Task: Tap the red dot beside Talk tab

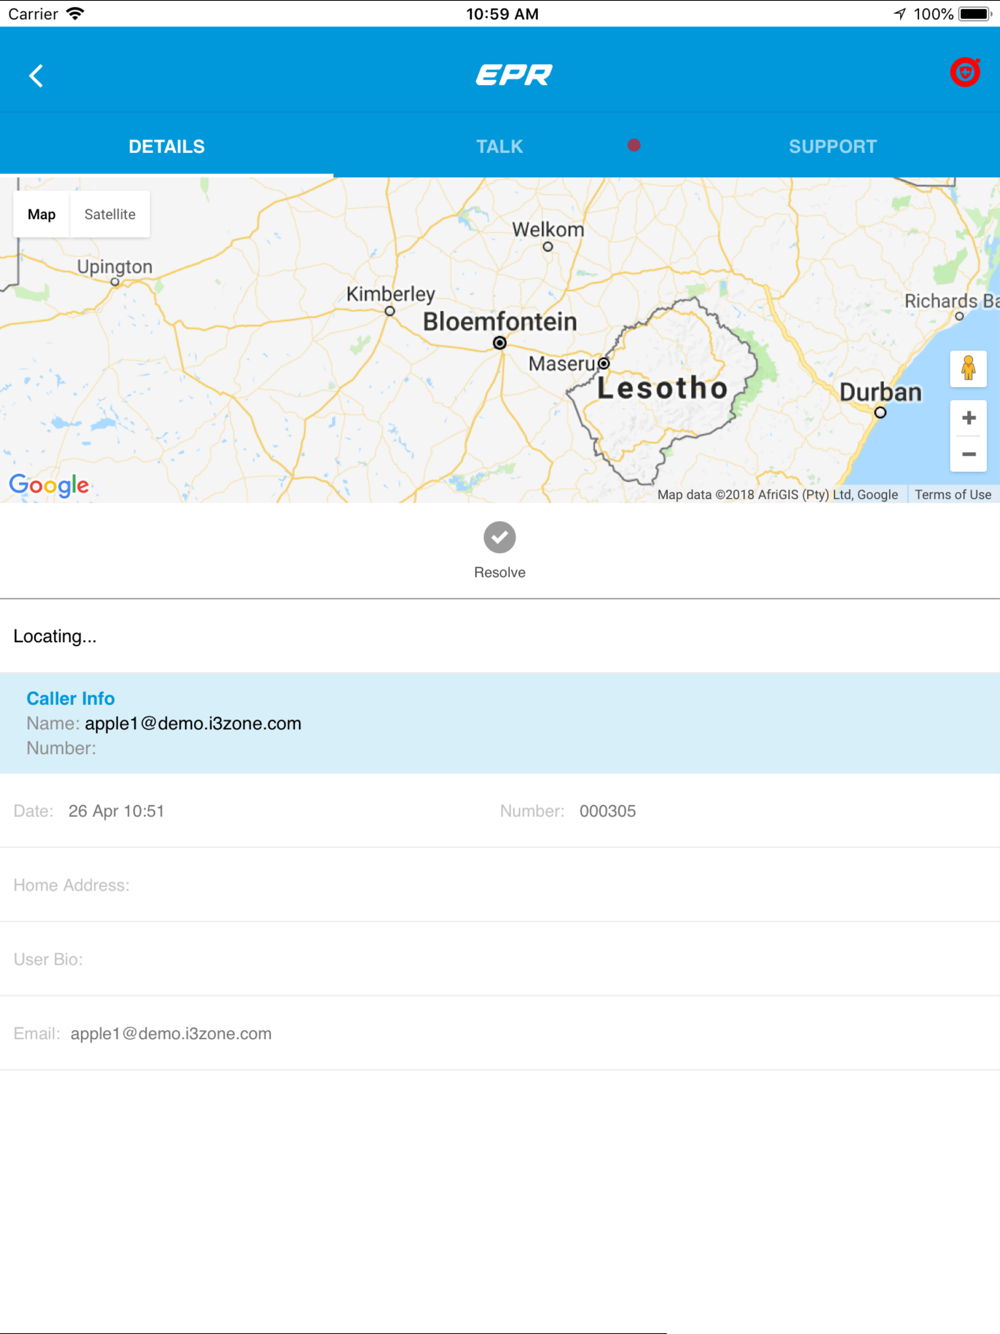Action: [634, 146]
